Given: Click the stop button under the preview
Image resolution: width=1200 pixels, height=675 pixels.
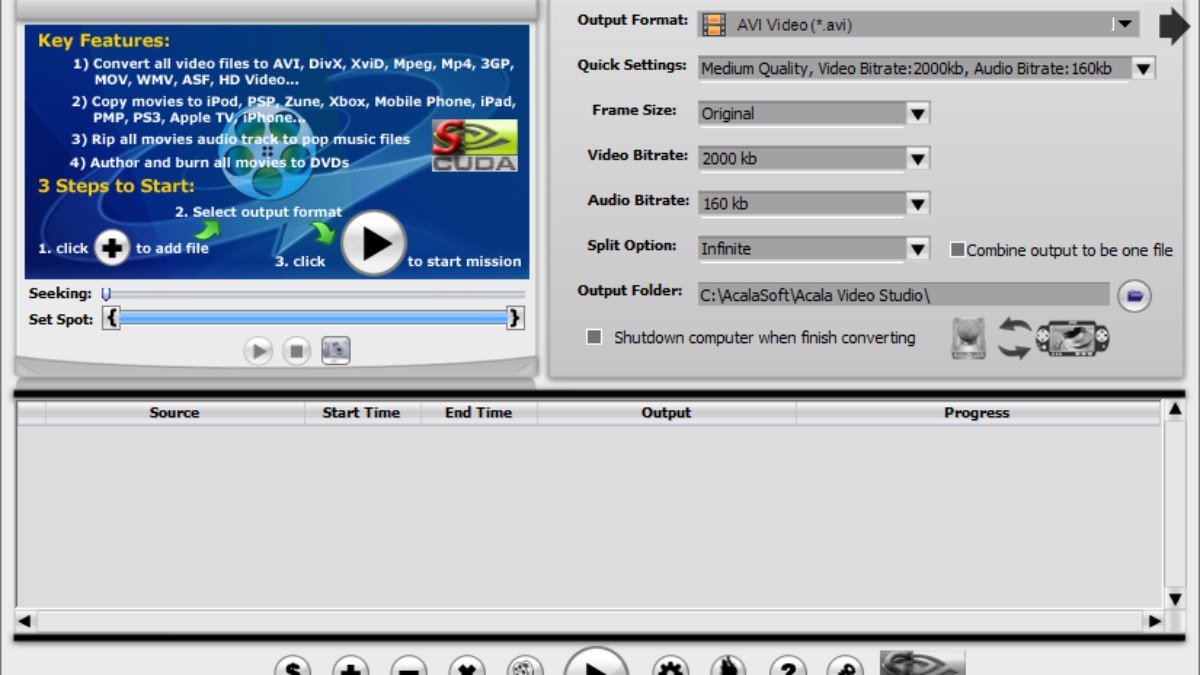Looking at the screenshot, I should click(296, 351).
